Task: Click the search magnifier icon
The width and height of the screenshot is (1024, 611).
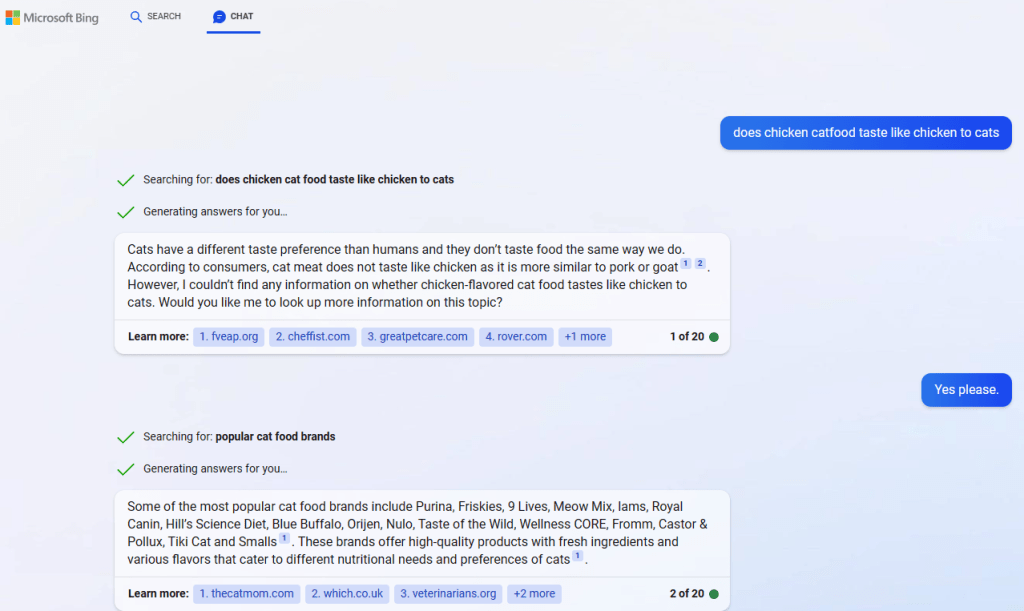Action: pyautogui.click(x=136, y=17)
